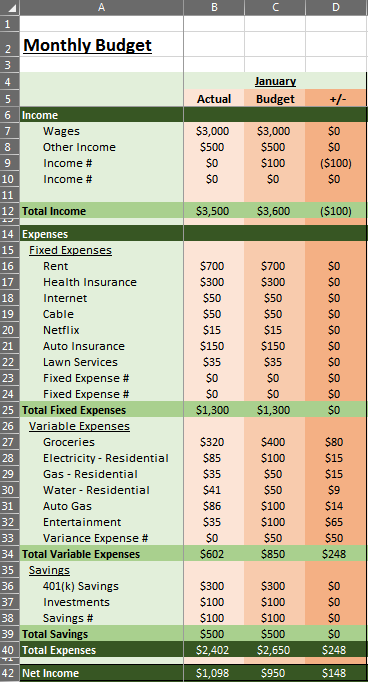Viewport: 368px width, 682px height.
Task: Click Netflix budget $15 value
Action: 273,330
